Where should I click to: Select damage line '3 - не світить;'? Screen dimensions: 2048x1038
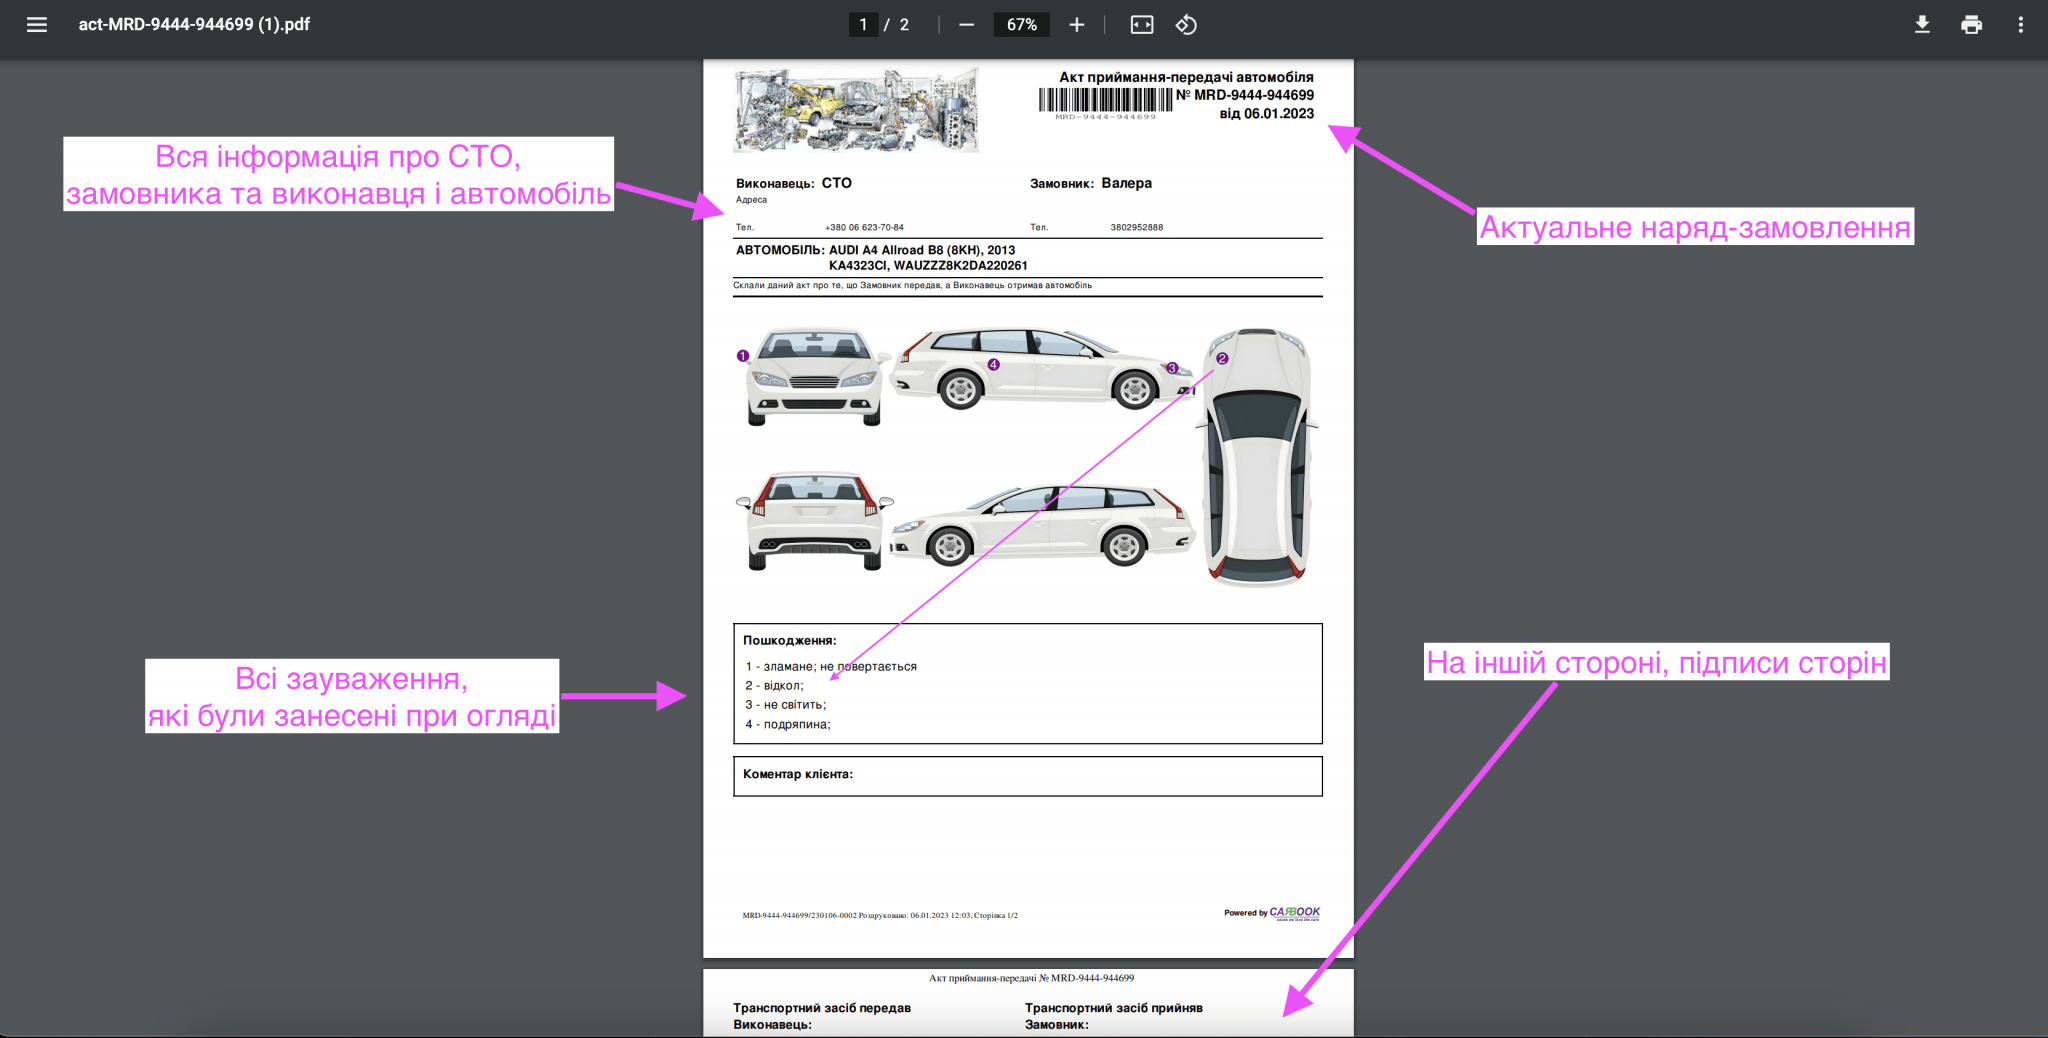(x=785, y=705)
